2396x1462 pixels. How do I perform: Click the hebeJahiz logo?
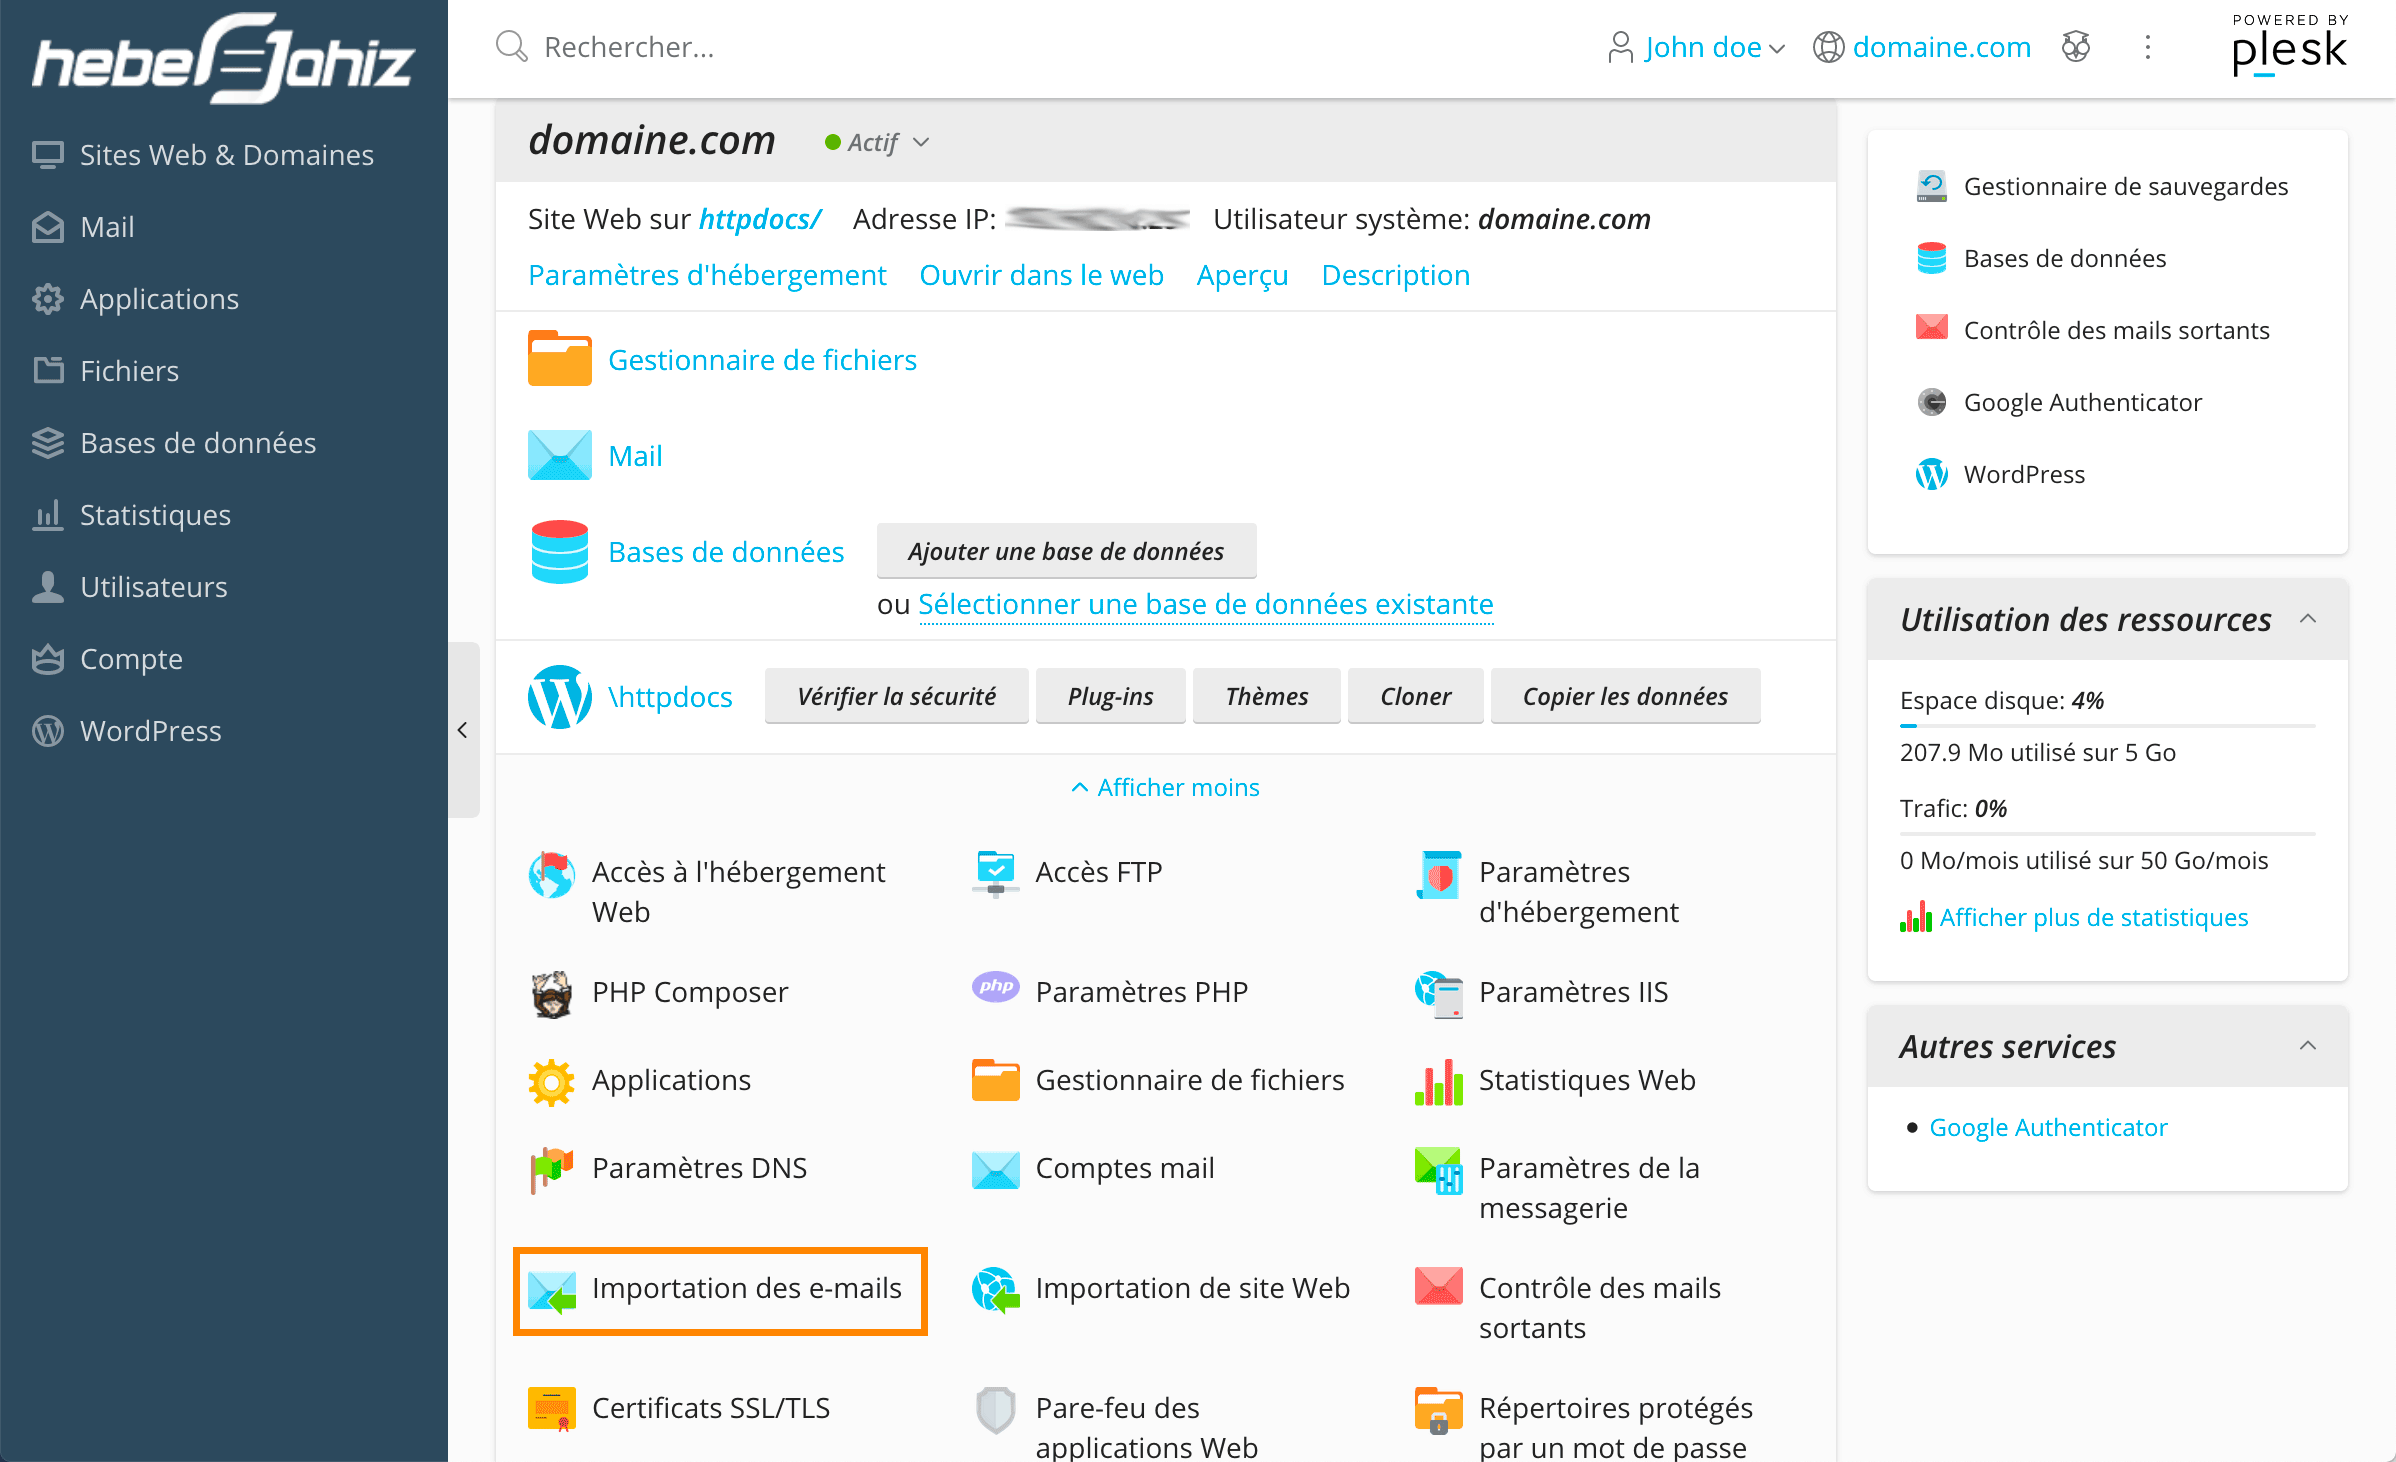coord(224,58)
